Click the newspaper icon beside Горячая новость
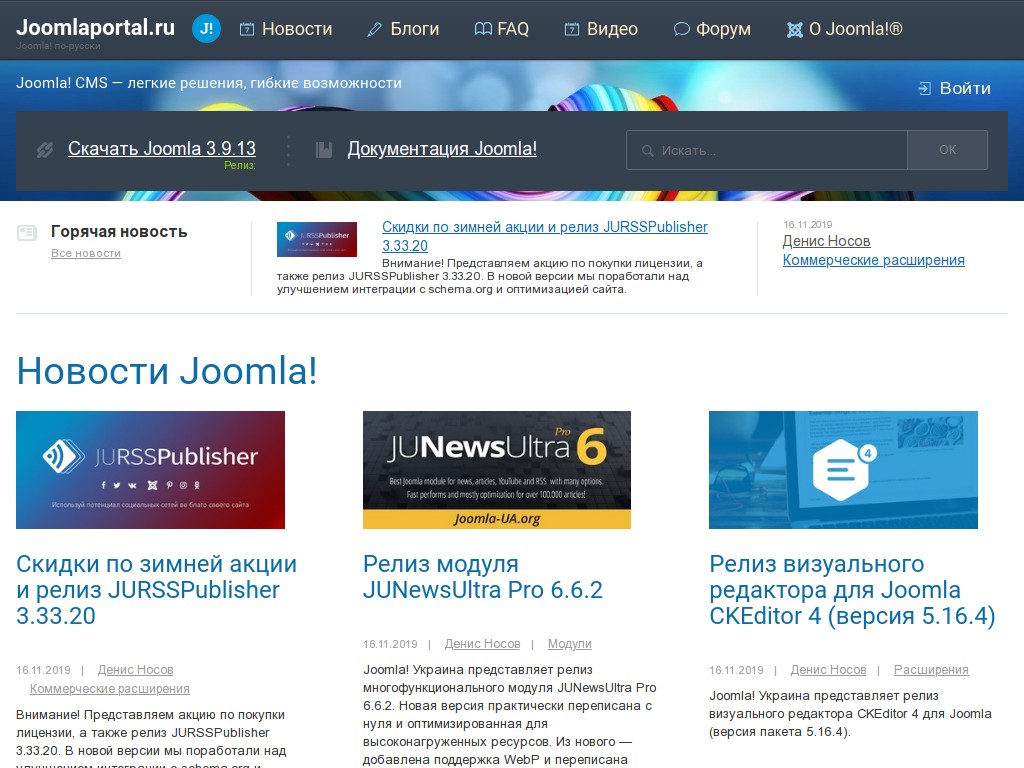Viewport: 1024px width, 768px height. [27, 232]
